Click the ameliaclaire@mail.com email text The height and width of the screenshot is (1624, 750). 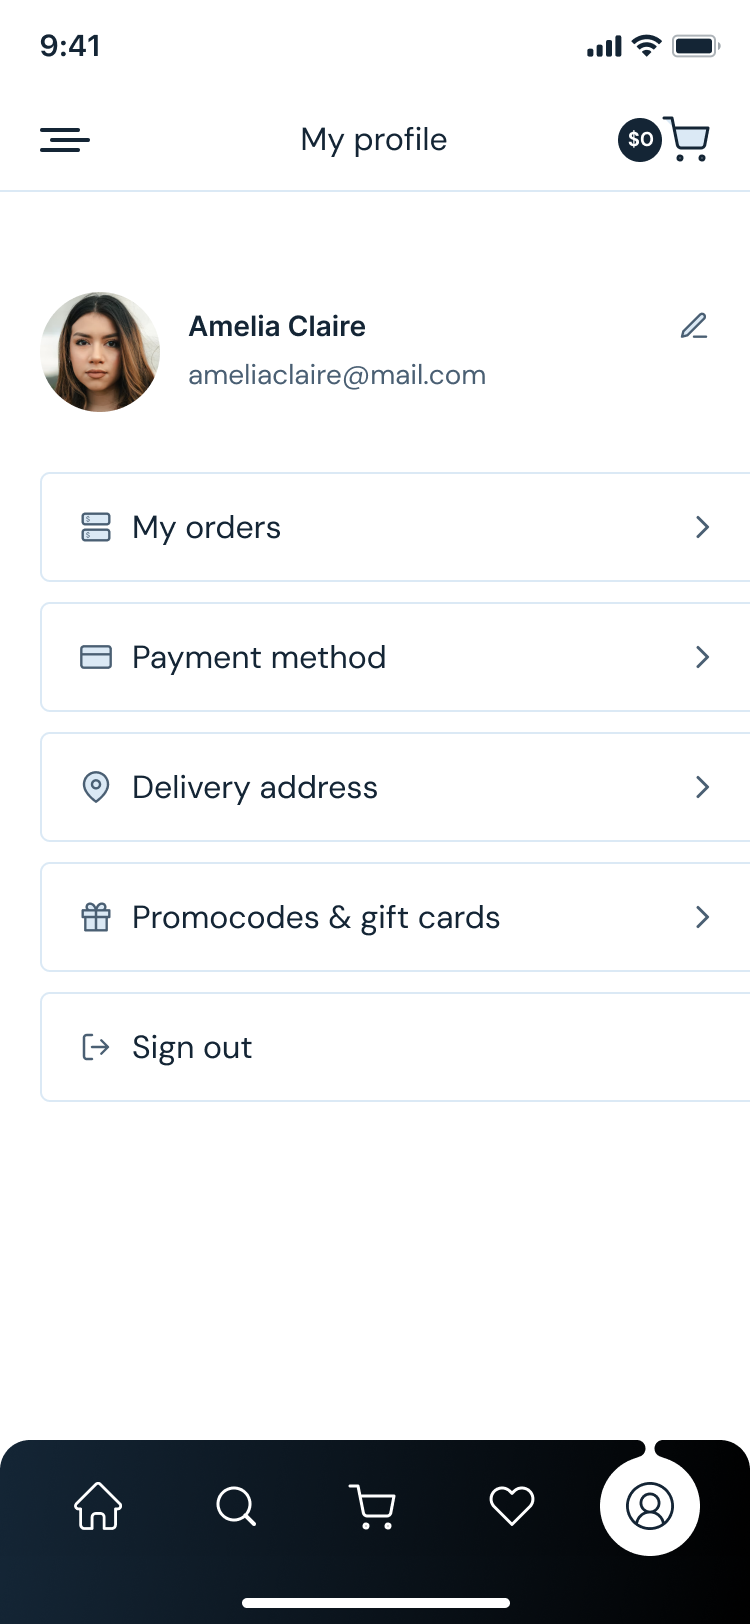[337, 375]
